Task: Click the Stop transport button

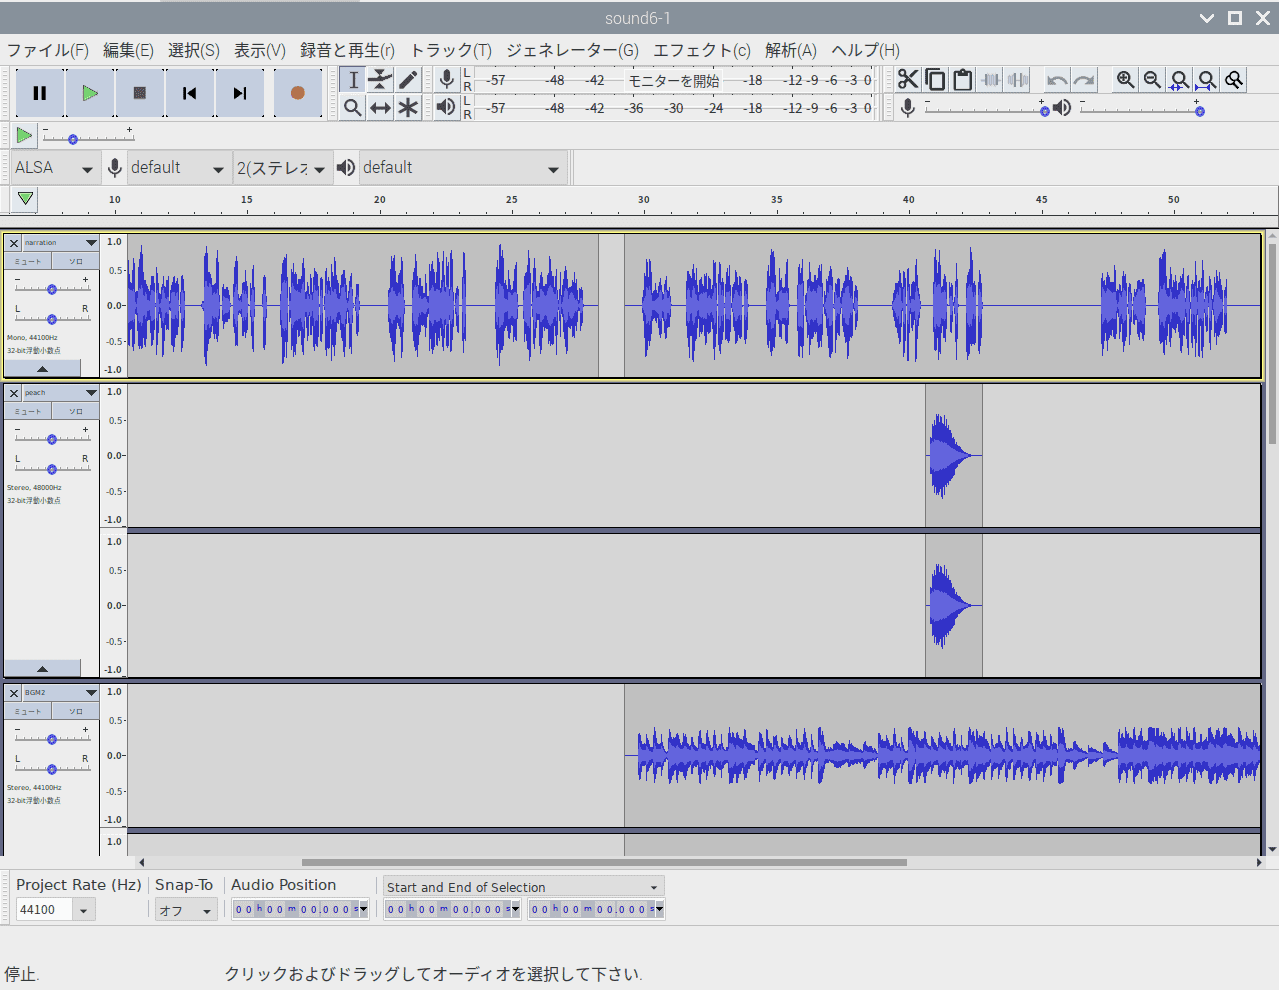Action: click(x=140, y=93)
